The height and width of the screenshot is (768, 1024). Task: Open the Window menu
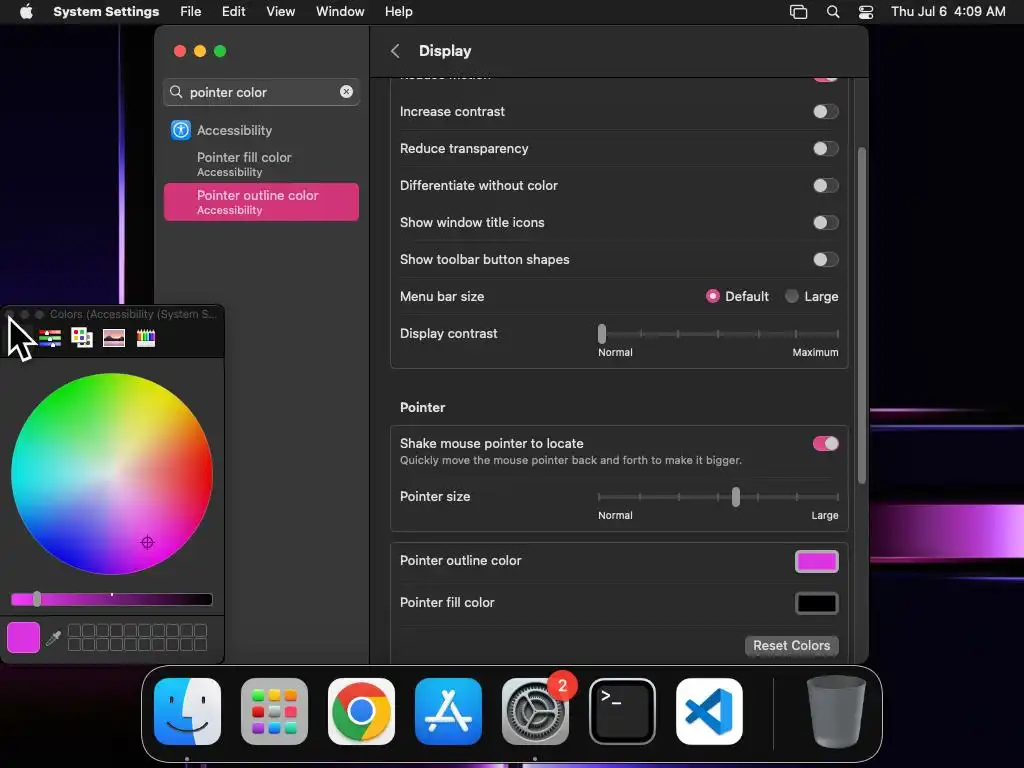(340, 12)
